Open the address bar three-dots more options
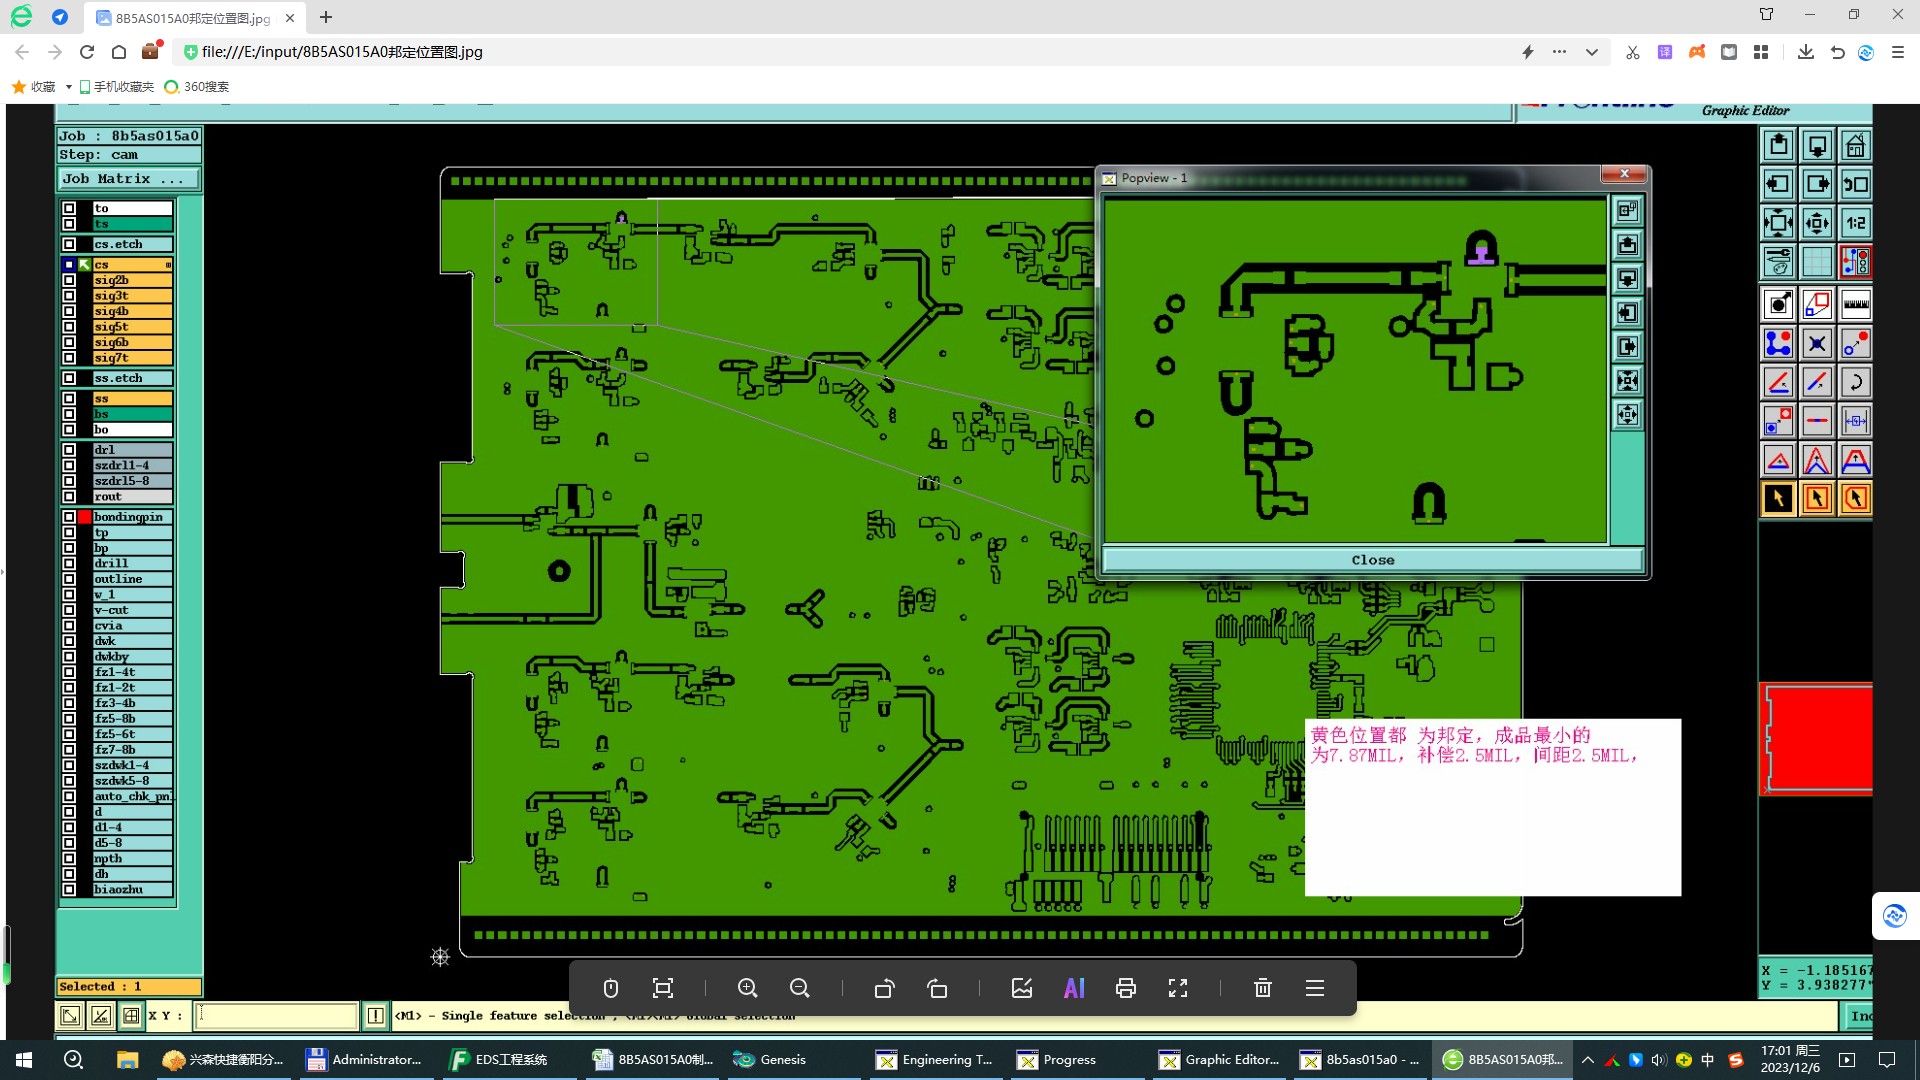The width and height of the screenshot is (1920, 1080). click(1559, 52)
